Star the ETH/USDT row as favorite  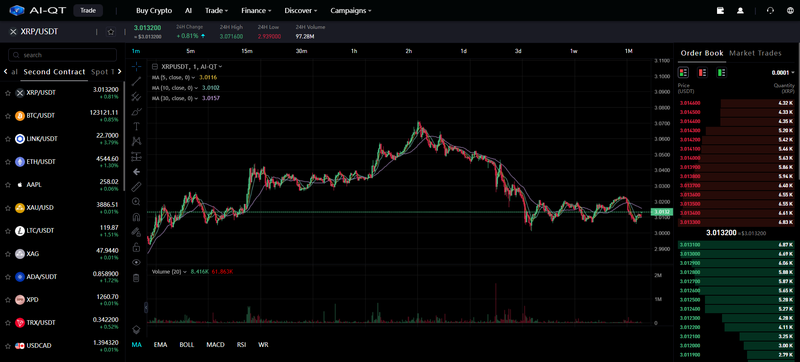8,162
